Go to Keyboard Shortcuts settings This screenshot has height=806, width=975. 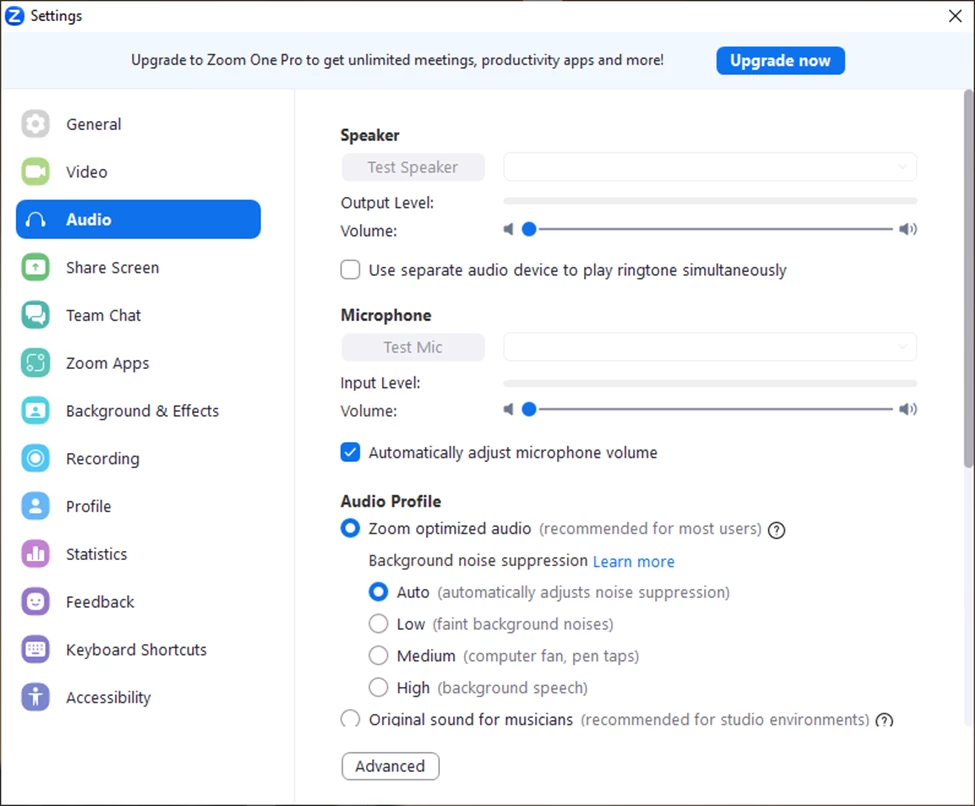[x=138, y=649]
